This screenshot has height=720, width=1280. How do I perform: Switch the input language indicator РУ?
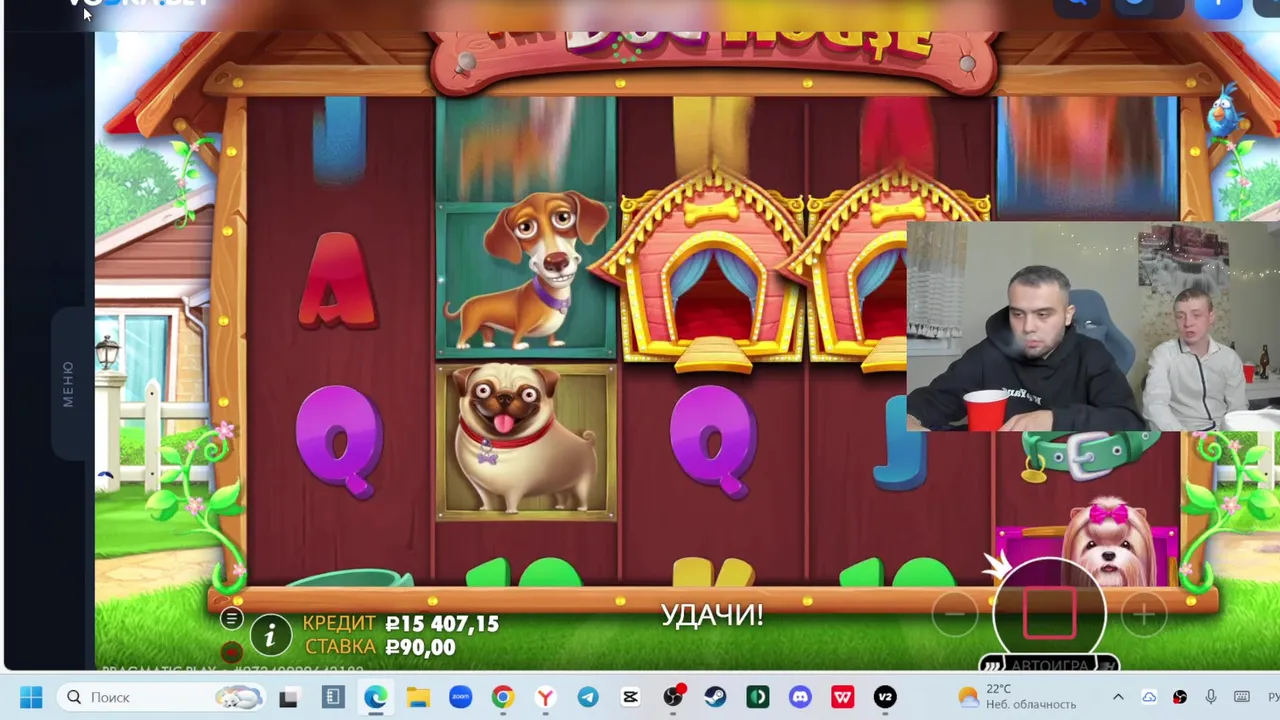[1273, 697]
